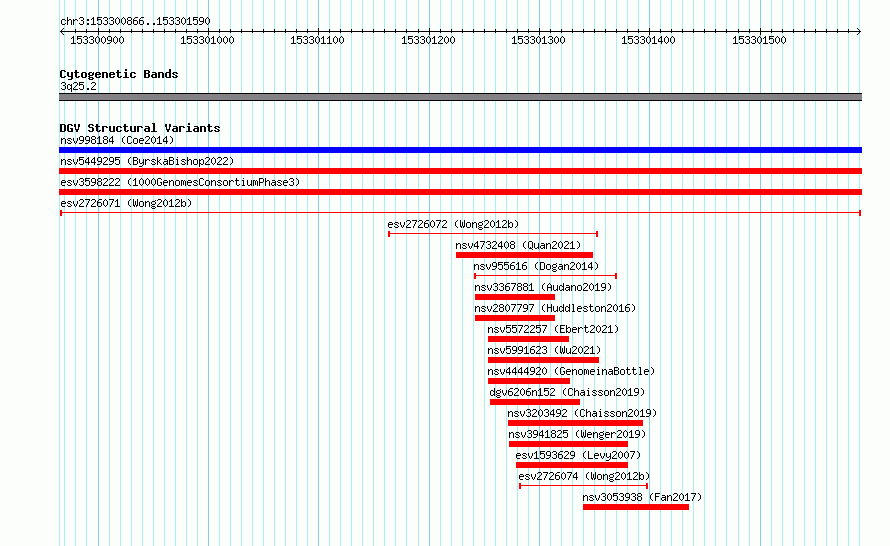Click the esv2726074 thin span line
Image resolution: width=890 pixels, height=546 pixels.
pyautogui.click(x=583, y=486)
